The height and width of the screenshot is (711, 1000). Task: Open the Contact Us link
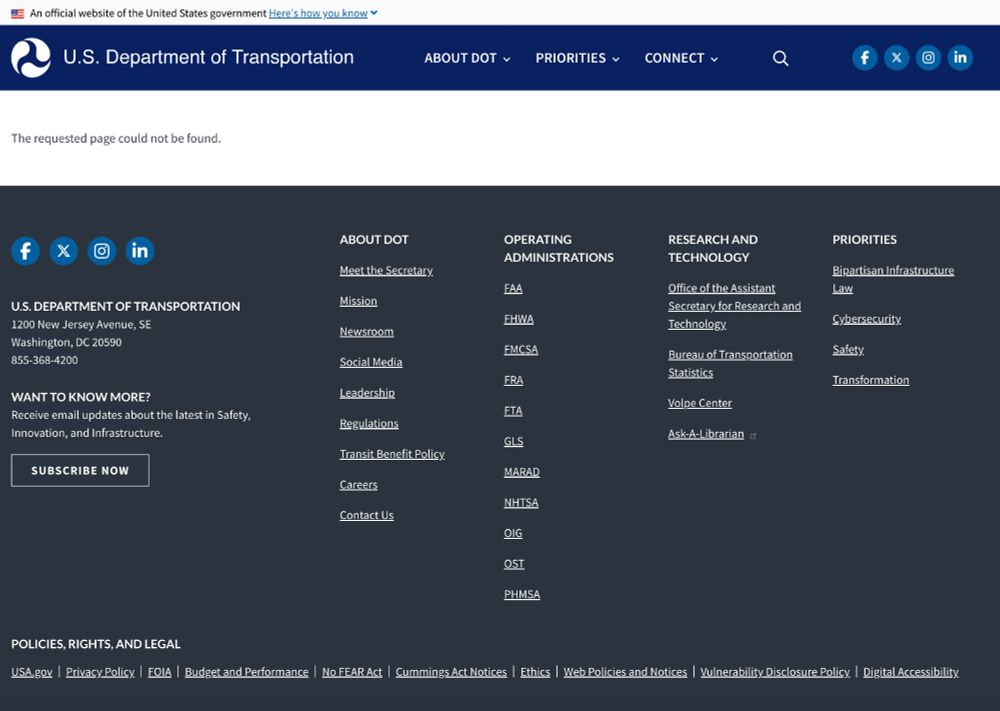point(366,515)
